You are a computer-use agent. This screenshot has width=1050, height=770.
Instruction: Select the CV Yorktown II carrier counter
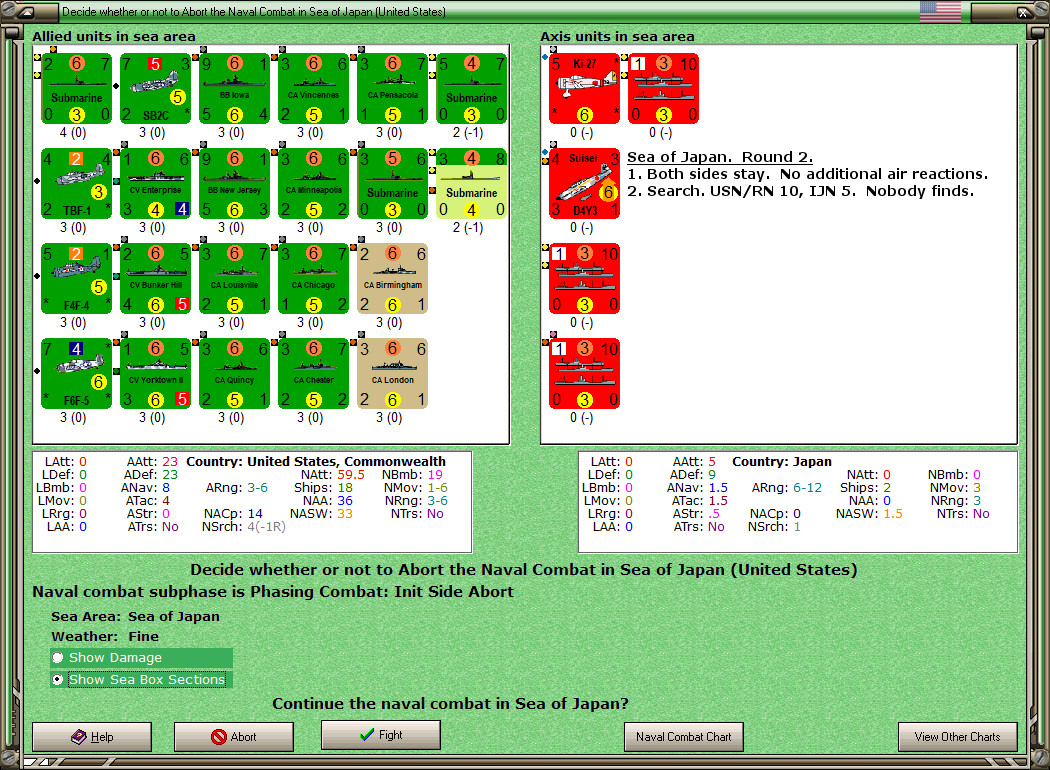tap(155, 374)
